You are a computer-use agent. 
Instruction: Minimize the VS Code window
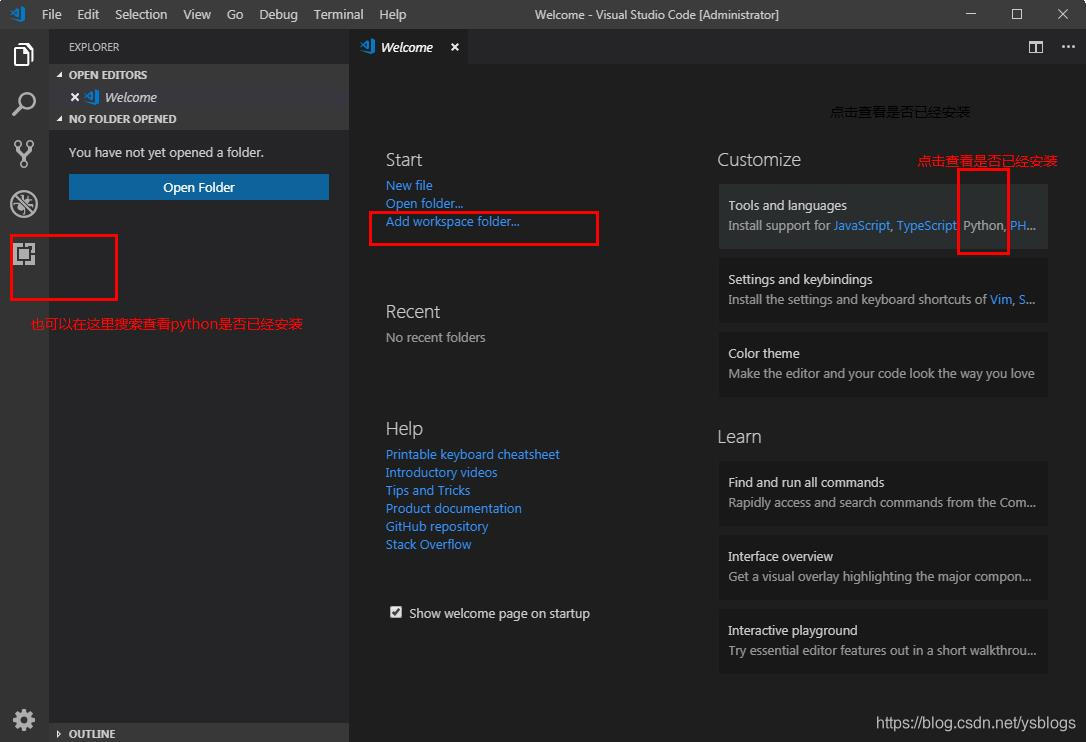click(x=970, y=14)
